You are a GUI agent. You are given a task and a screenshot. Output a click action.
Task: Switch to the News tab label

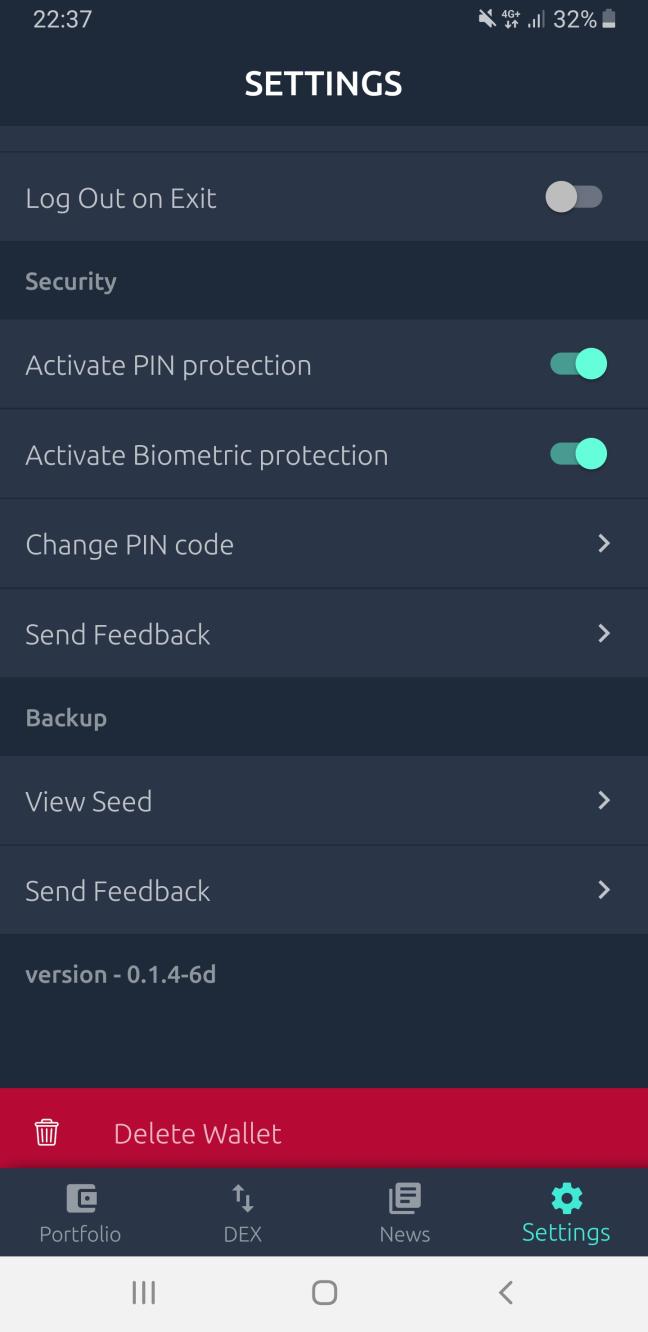(405, 1234)
